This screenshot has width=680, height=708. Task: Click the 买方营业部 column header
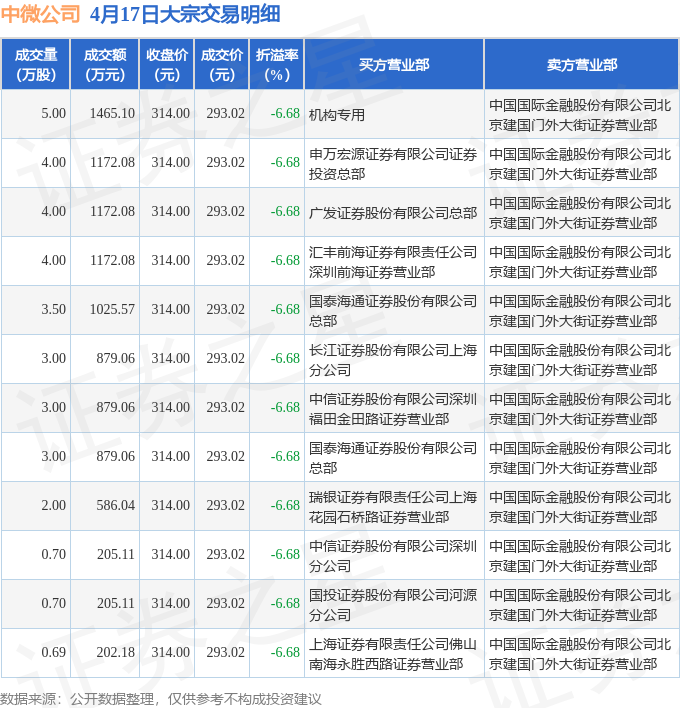pos(394,65)
